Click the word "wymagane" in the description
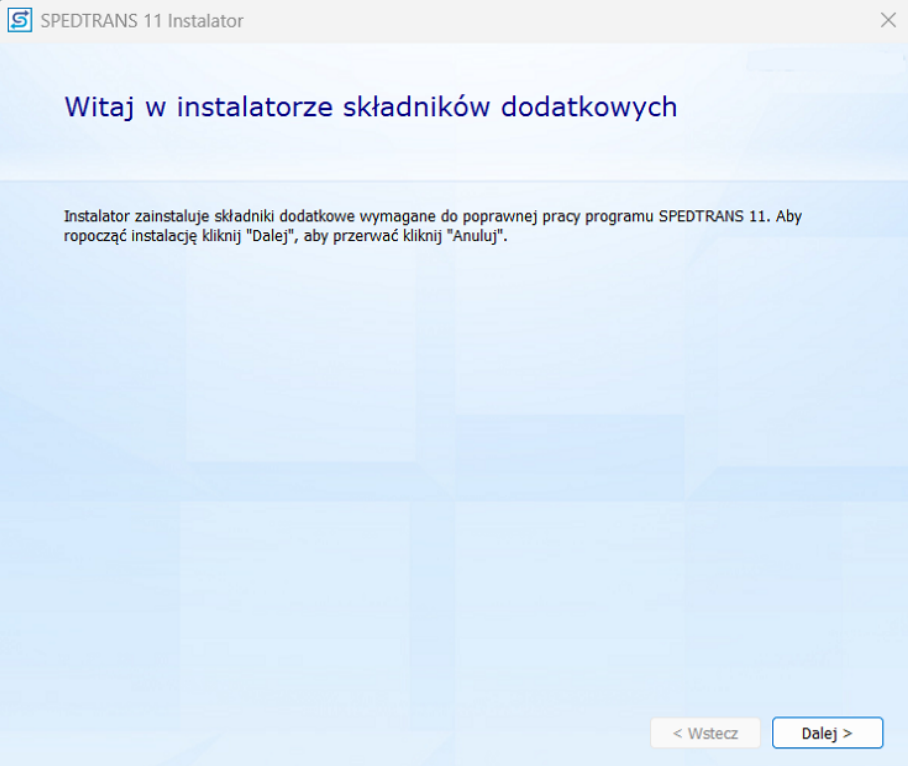908x766 pixels. 387,217
